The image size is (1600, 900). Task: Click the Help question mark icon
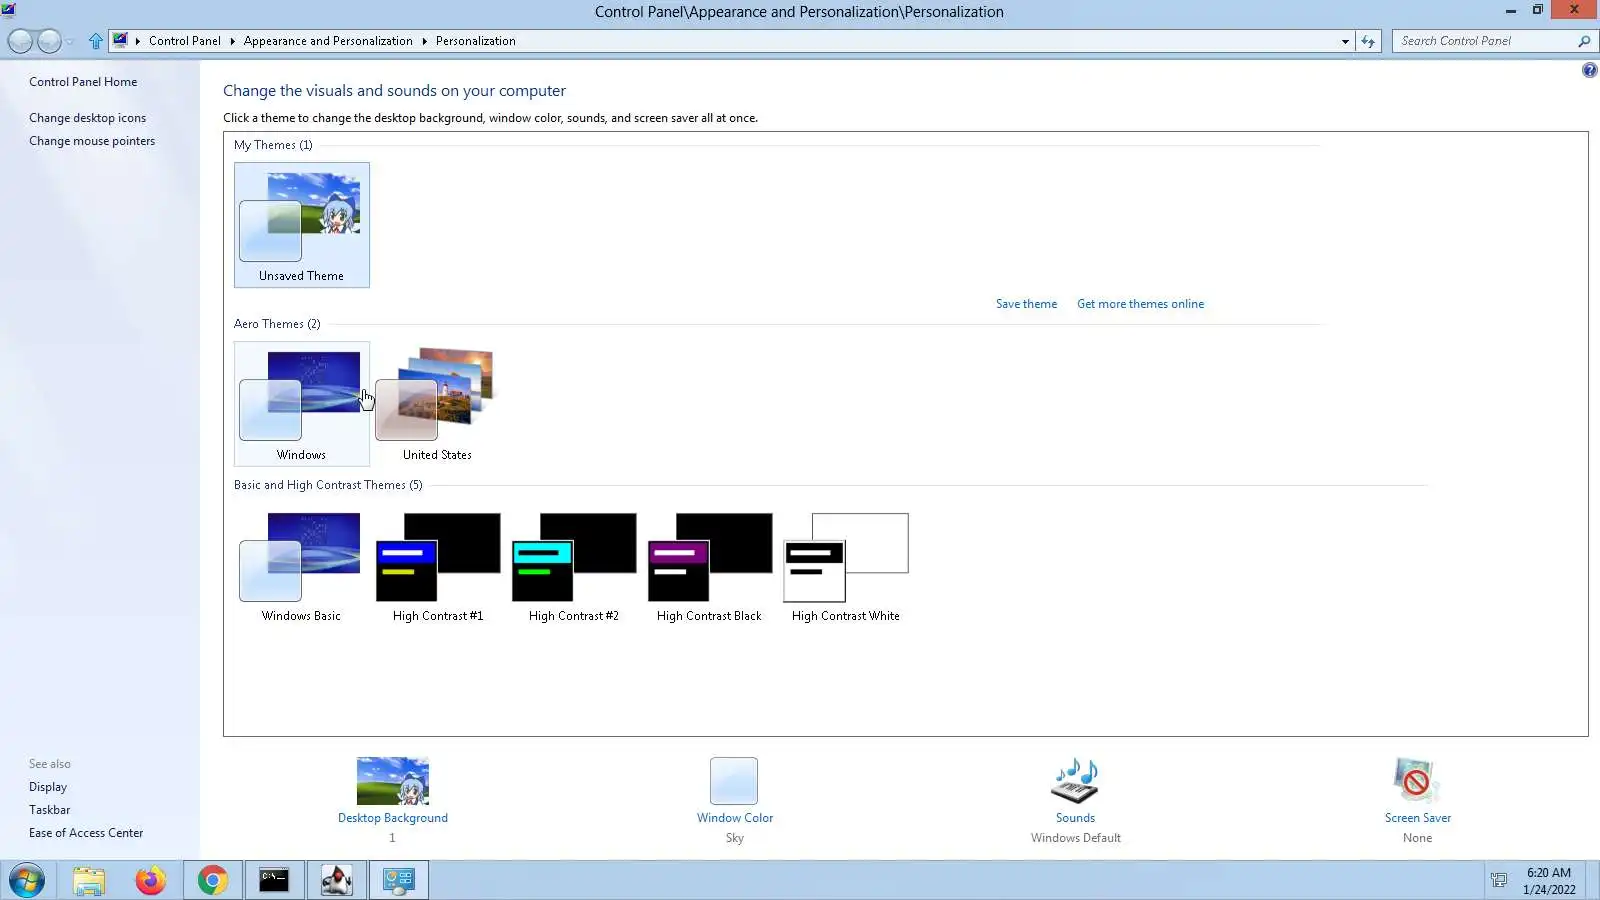(1589, 70)
